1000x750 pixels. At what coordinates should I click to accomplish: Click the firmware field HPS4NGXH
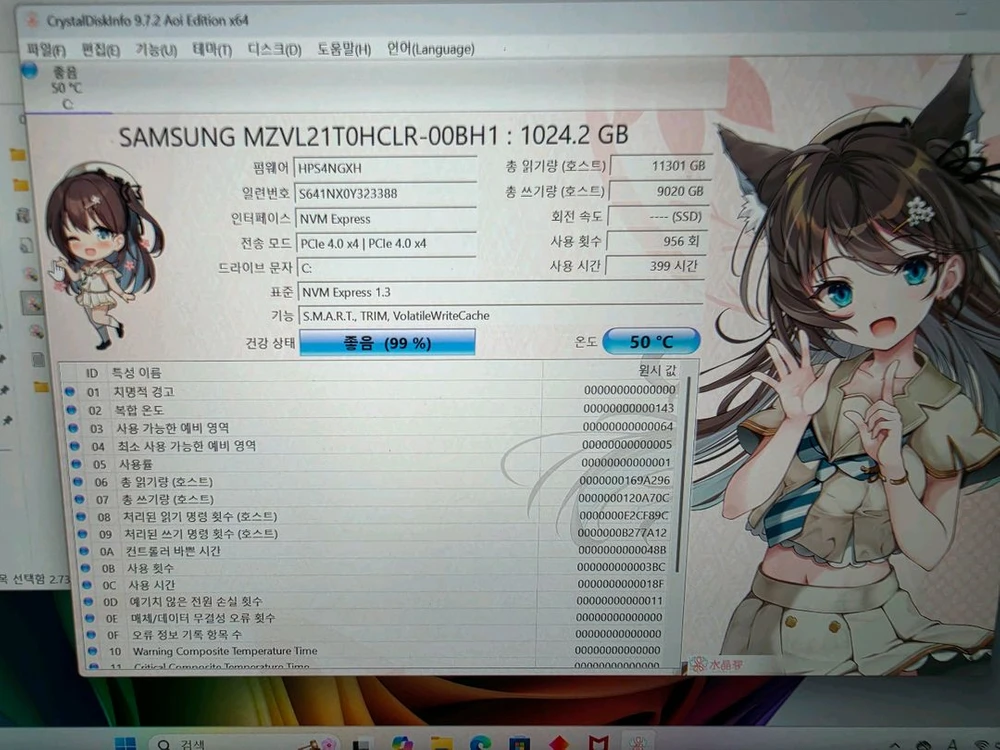[x=385, y=168]
